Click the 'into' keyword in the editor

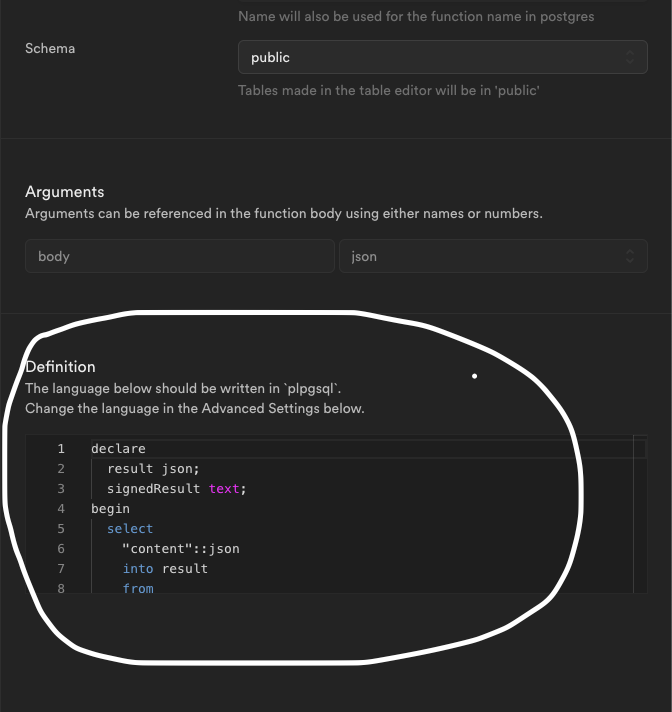138,569
